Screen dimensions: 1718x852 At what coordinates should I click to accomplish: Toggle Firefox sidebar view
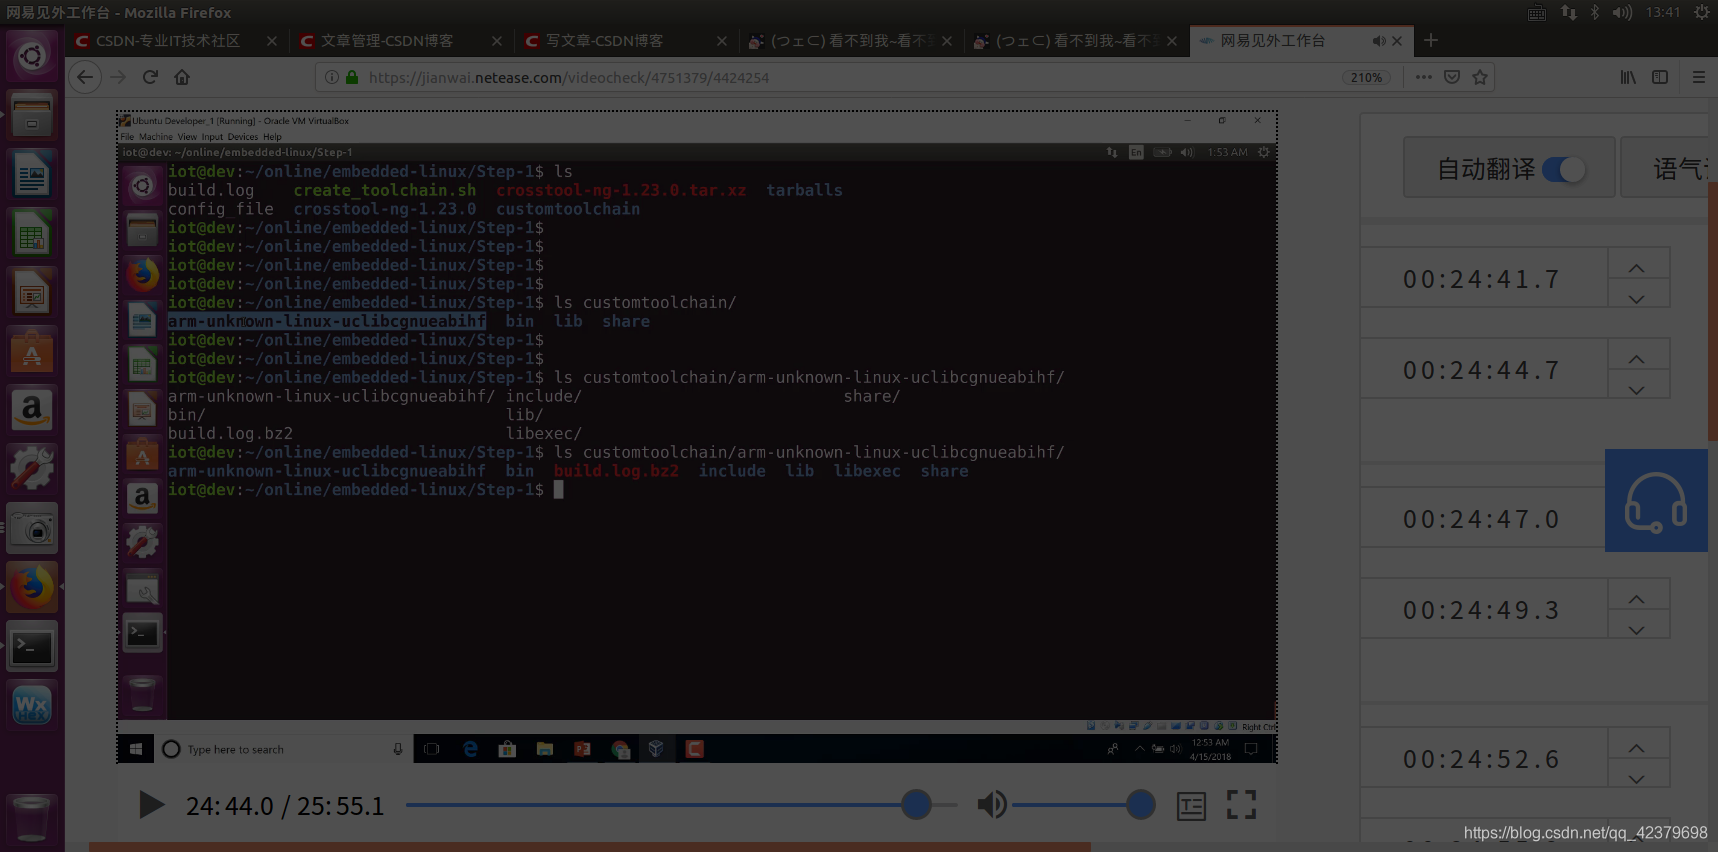click(1660, 77)
